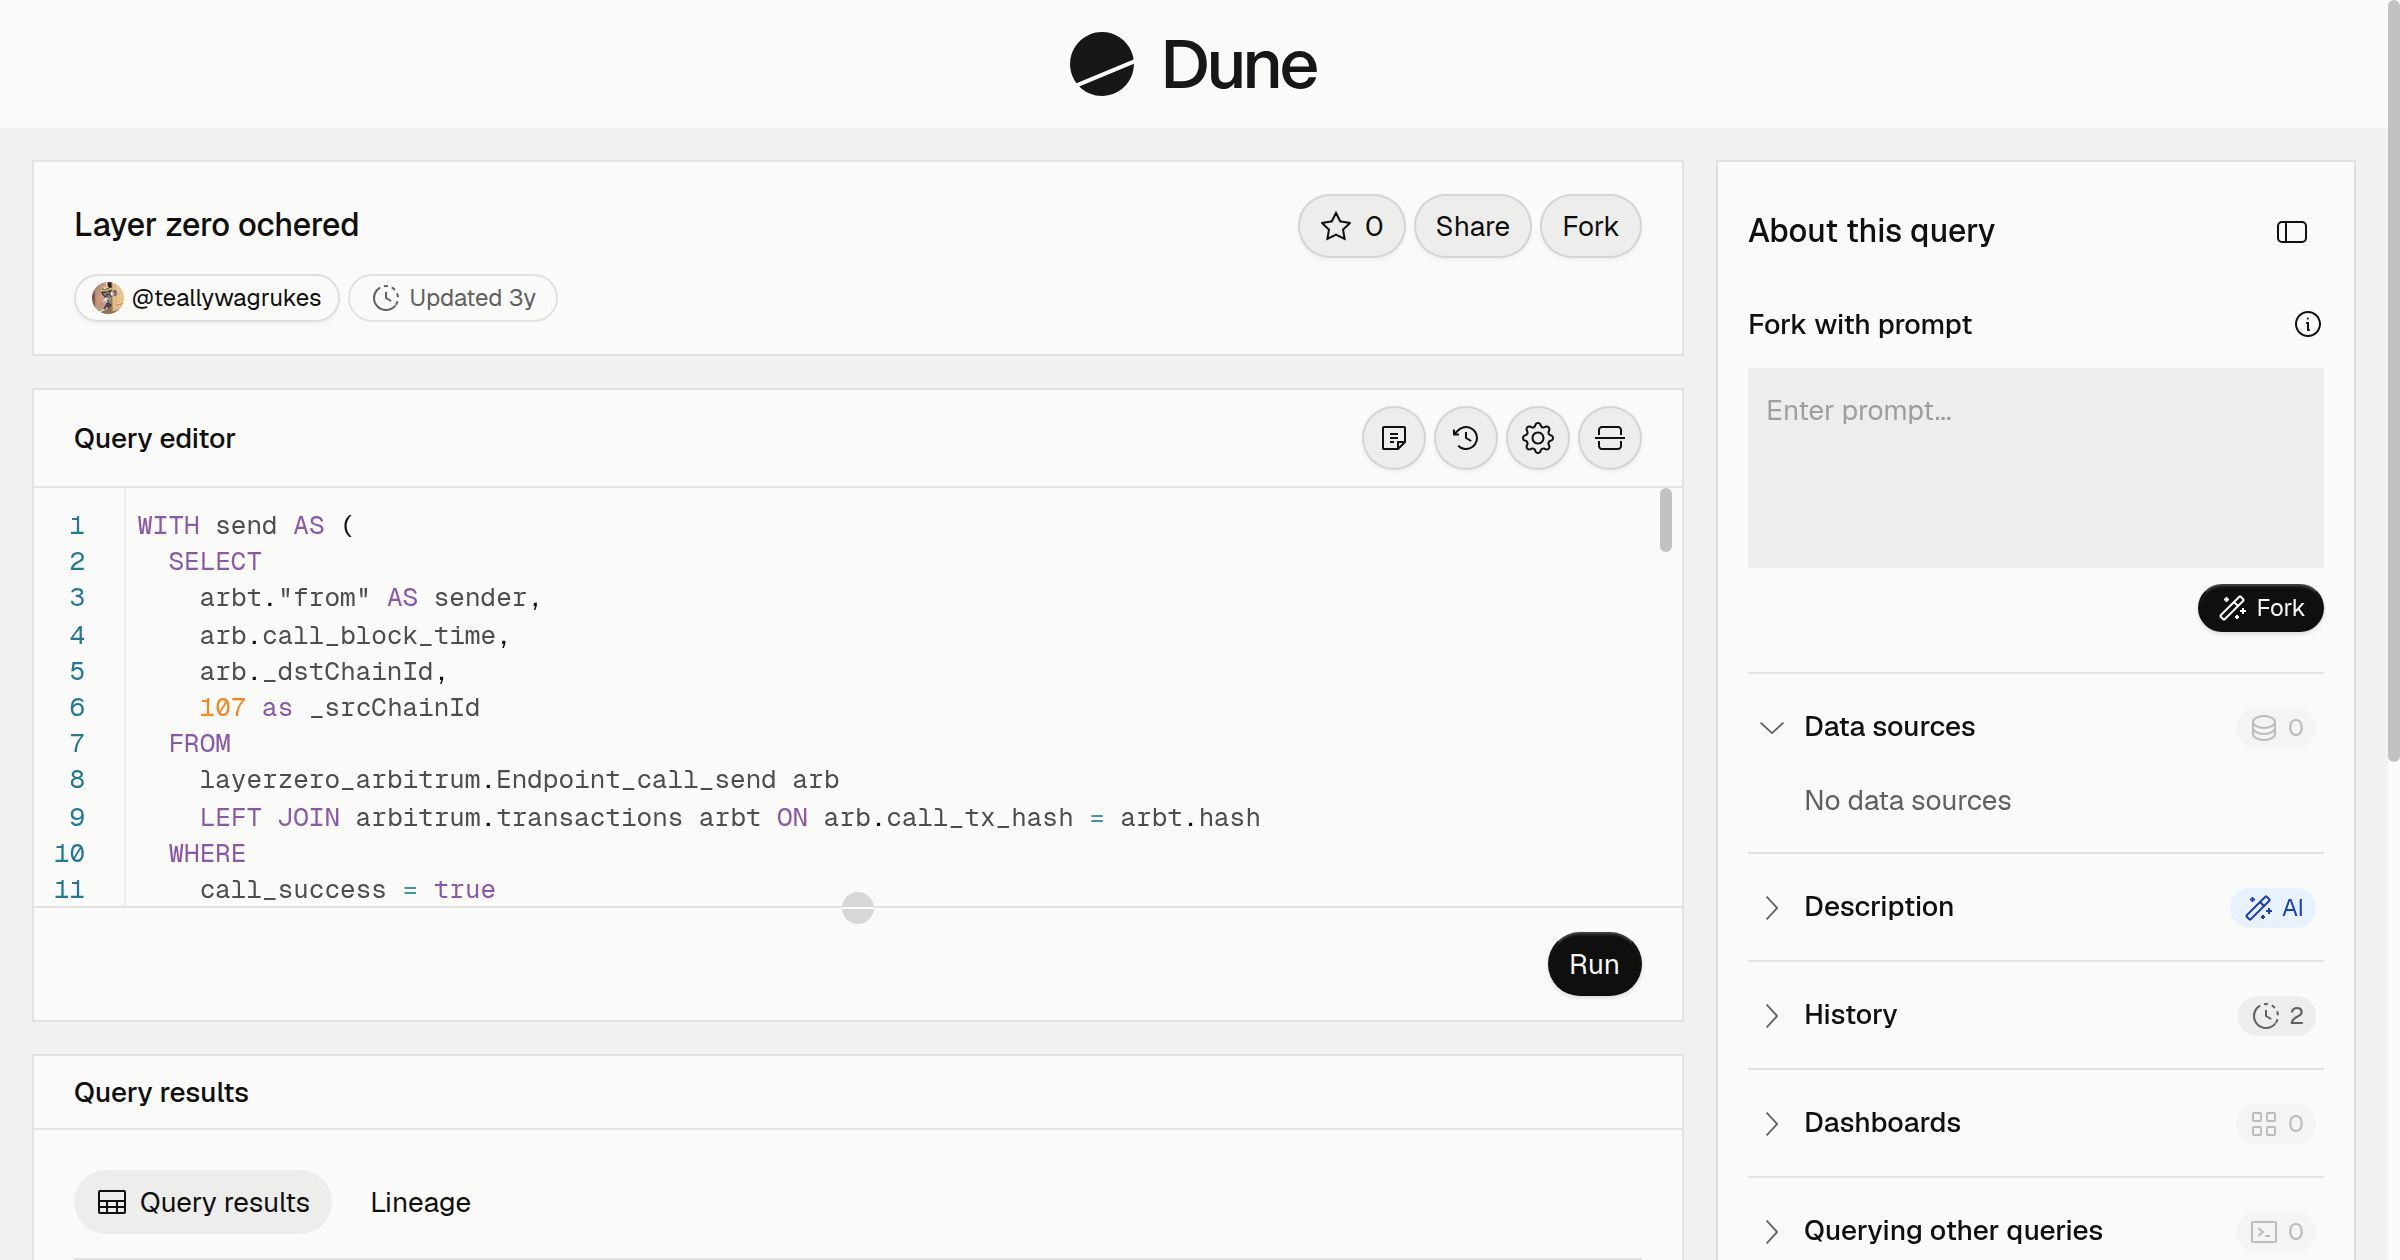Click the teallywagrukes avatar image
This screenshot has width=2400, height=1260.
tap(107, 298)
